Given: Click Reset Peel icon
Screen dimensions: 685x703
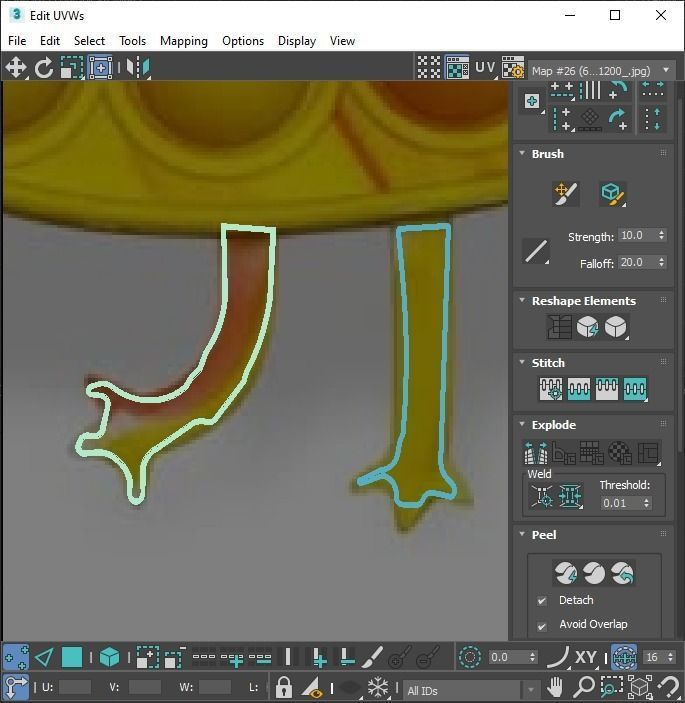Looking at the screenshot, I should pyautogui.click(x=623, y=573).
